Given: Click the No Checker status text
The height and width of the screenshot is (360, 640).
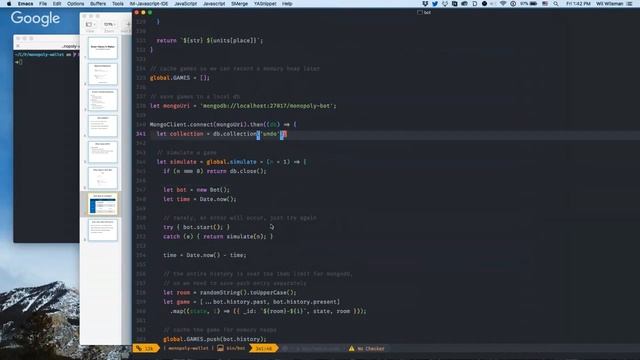Looking at the screenshot, I should click(x=371, y=349).
